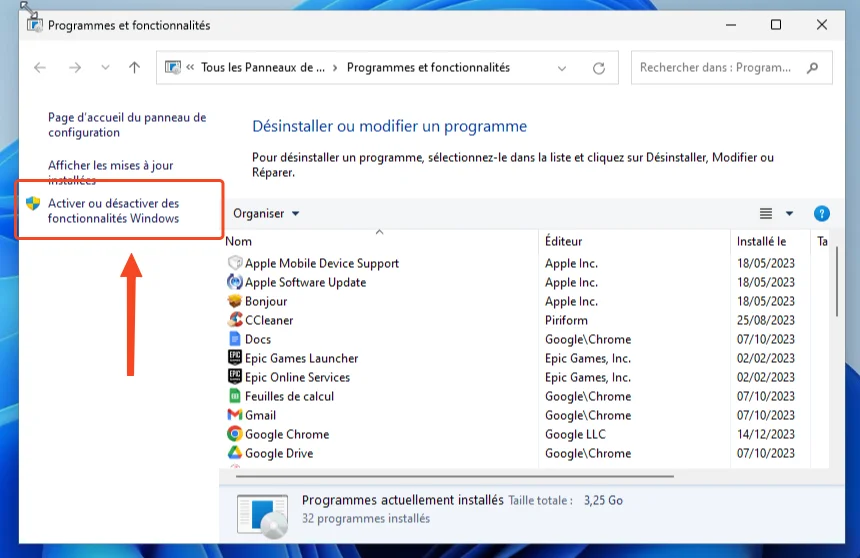
Task: Open recent locations chevron next to forward arrow
Action: (x=105, y=67)
